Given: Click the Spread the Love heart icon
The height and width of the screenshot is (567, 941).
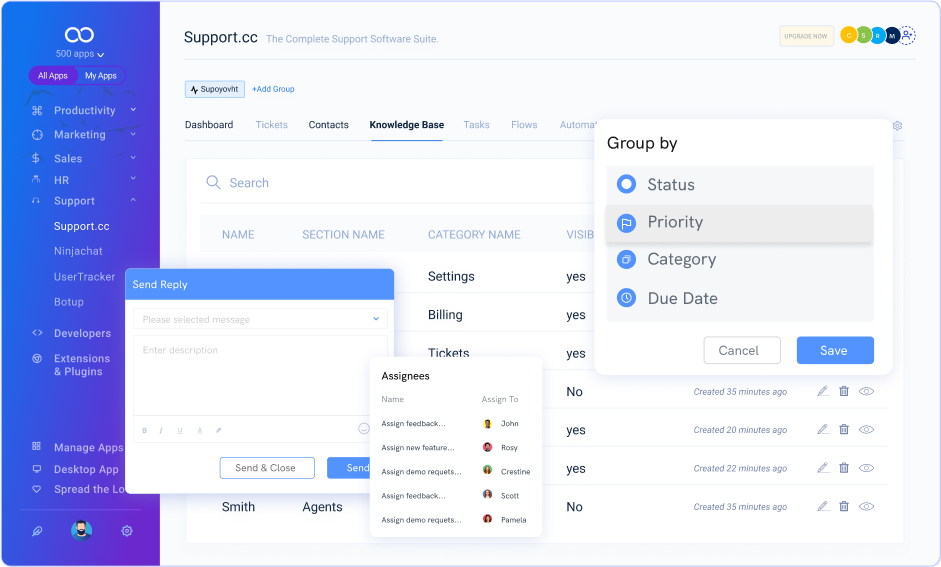Looking at the screenshot, I should pos(37,489).
